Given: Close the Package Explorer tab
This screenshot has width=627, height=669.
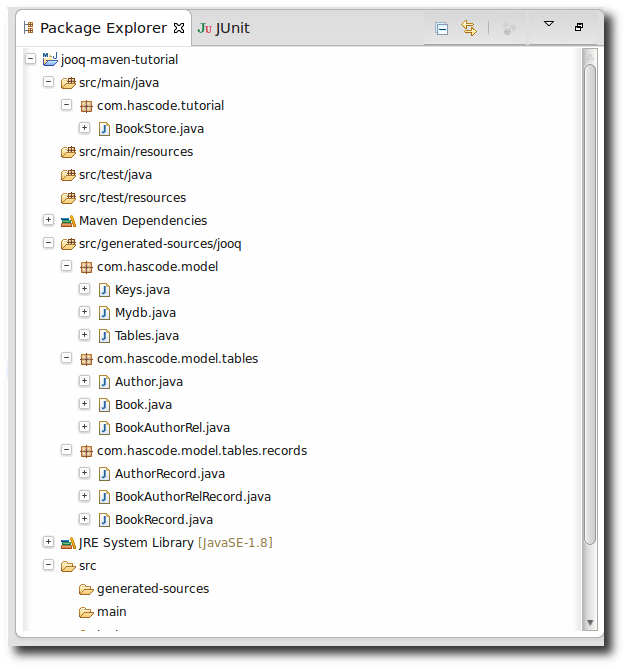Looking at the screenshot, I should (x=179, y=28).
